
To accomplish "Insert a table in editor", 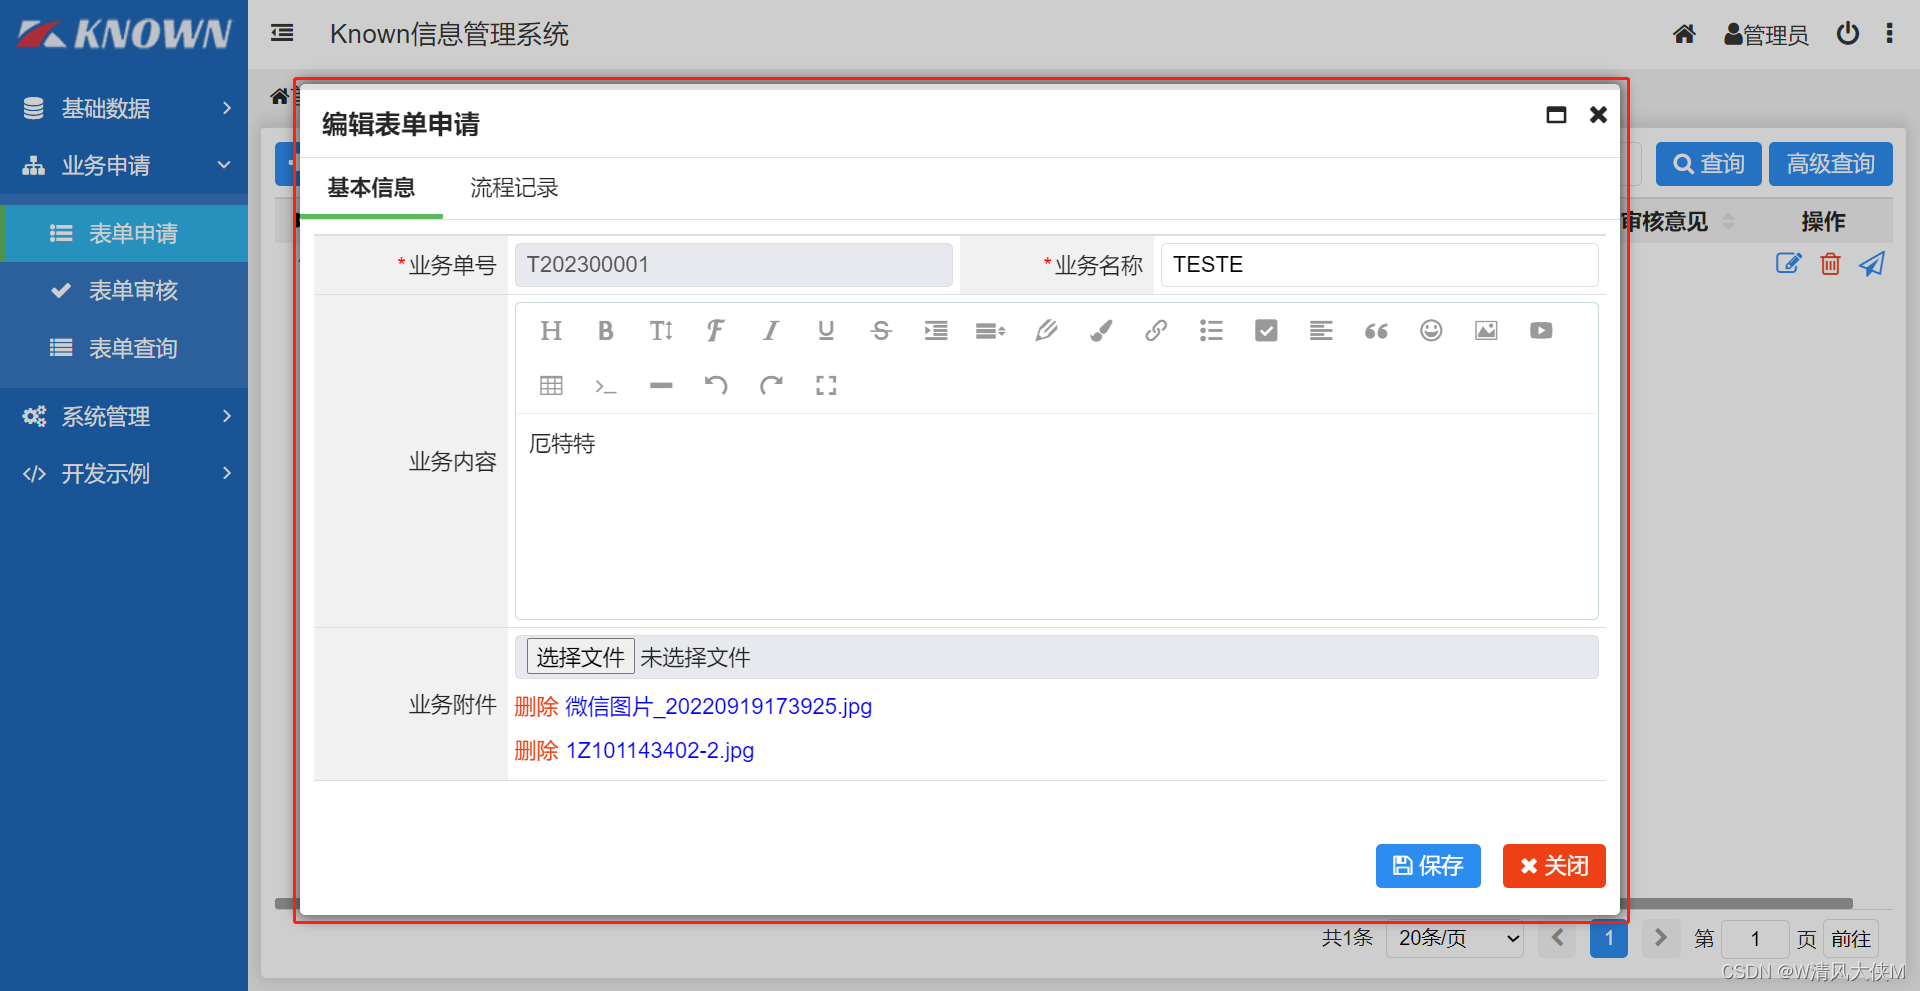I will [551, 386].
